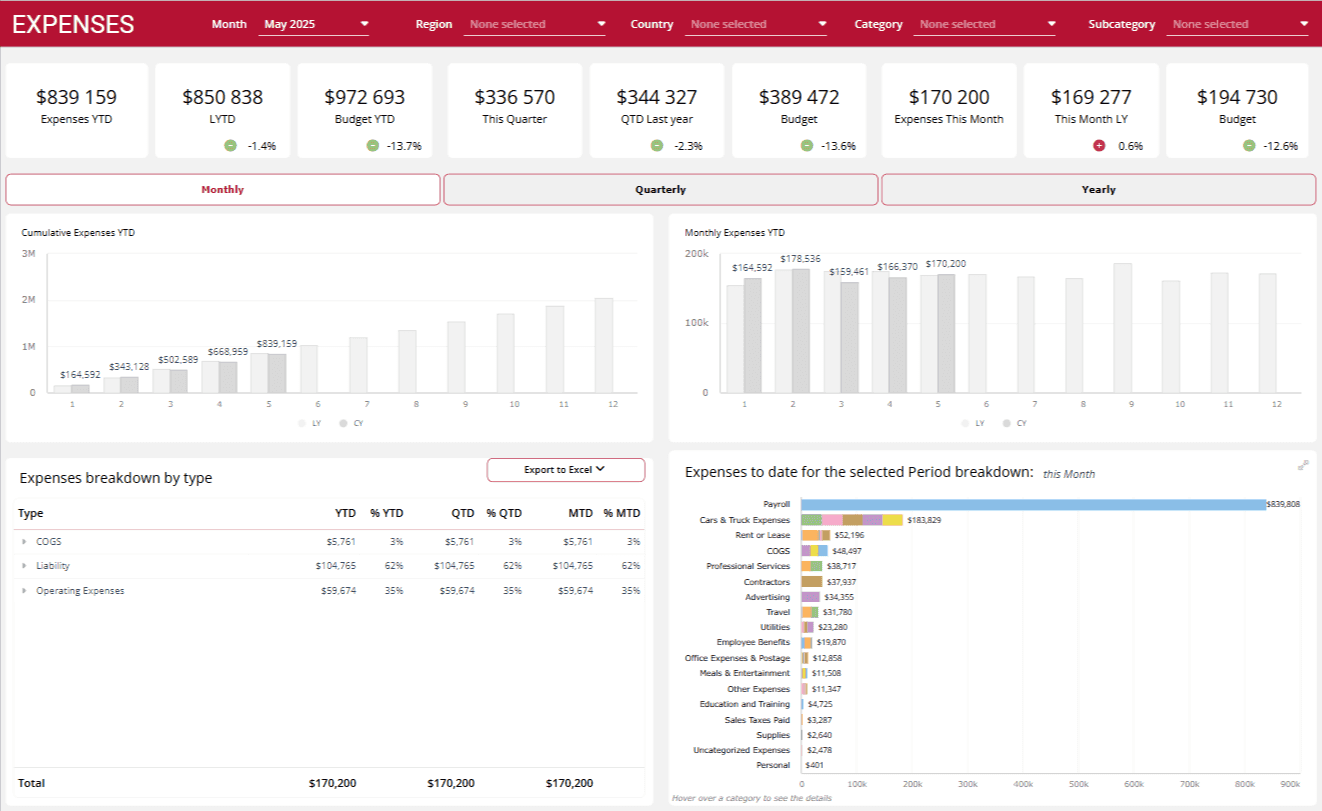Toggle the LY legend on Cumulative Expenses chart
Viewport: 1322px width, 811px height.
tap(308, 423)
